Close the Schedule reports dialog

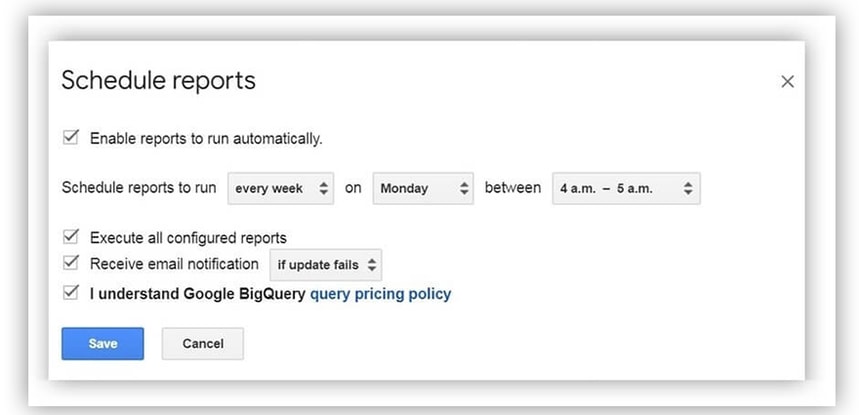click(x=787, y=82)
